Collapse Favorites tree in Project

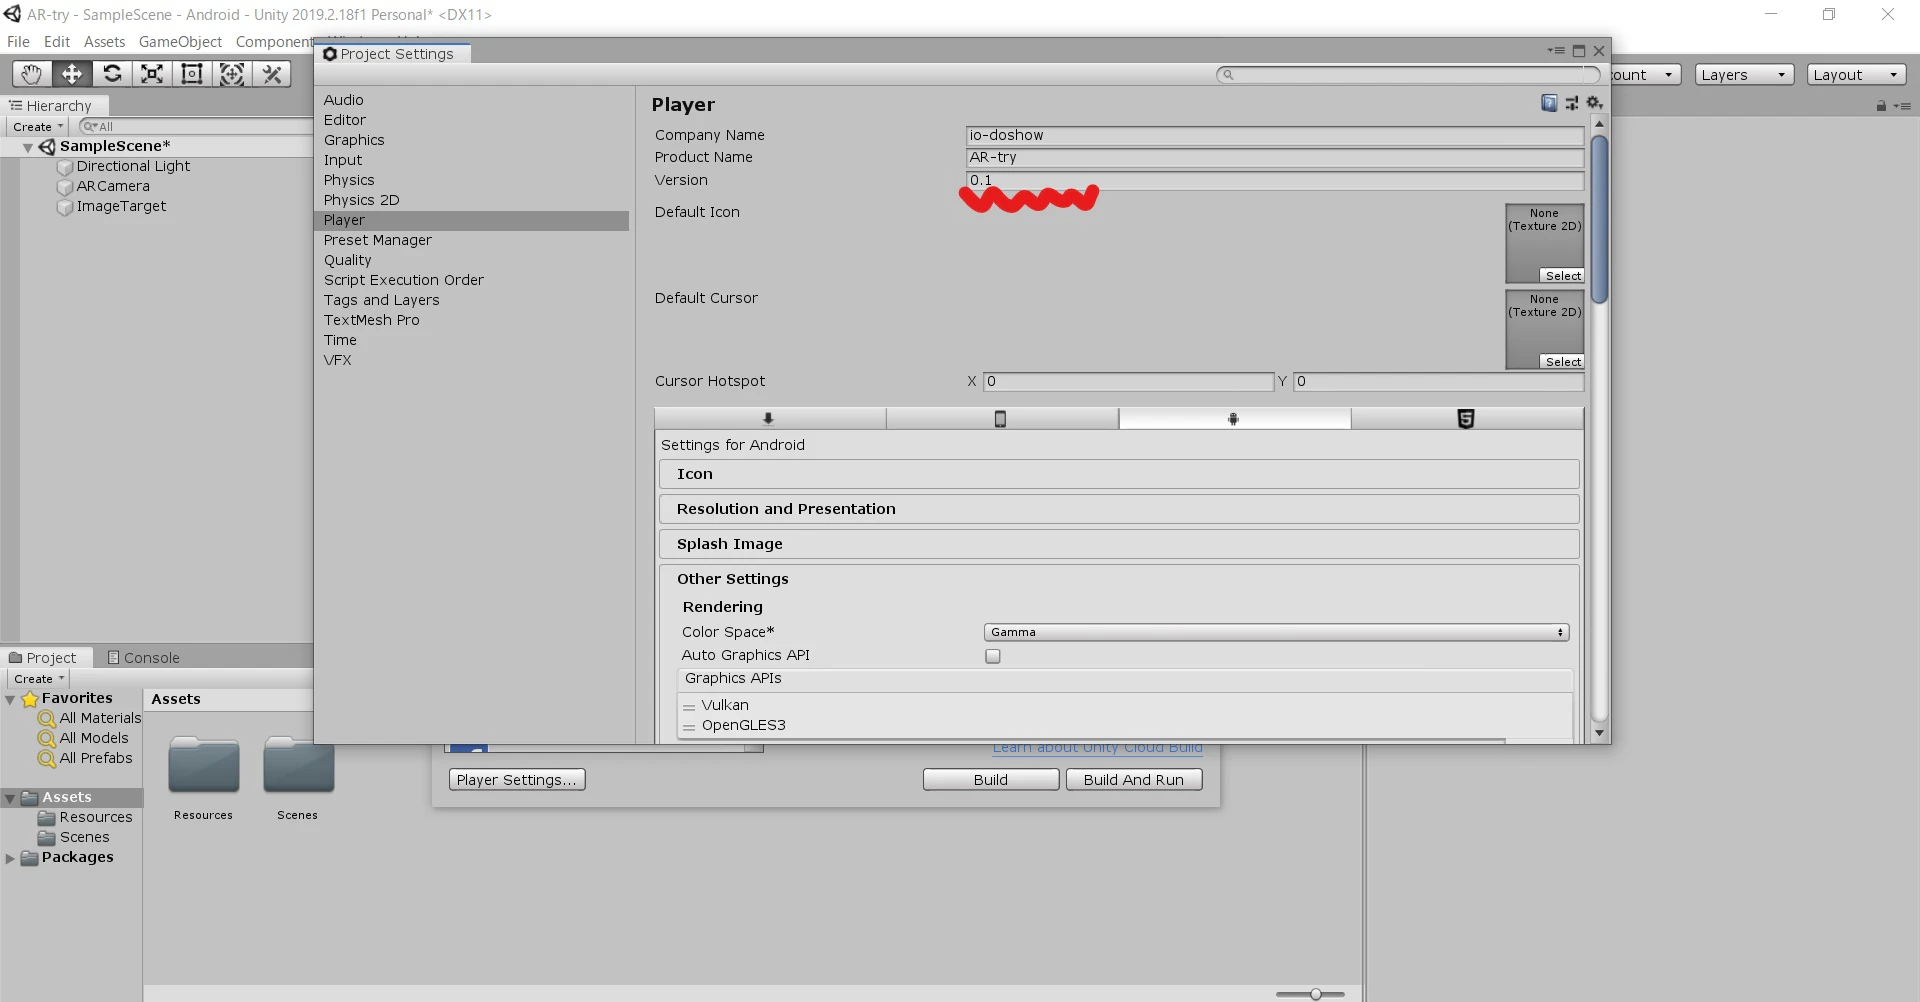click(x=10, y=699)
